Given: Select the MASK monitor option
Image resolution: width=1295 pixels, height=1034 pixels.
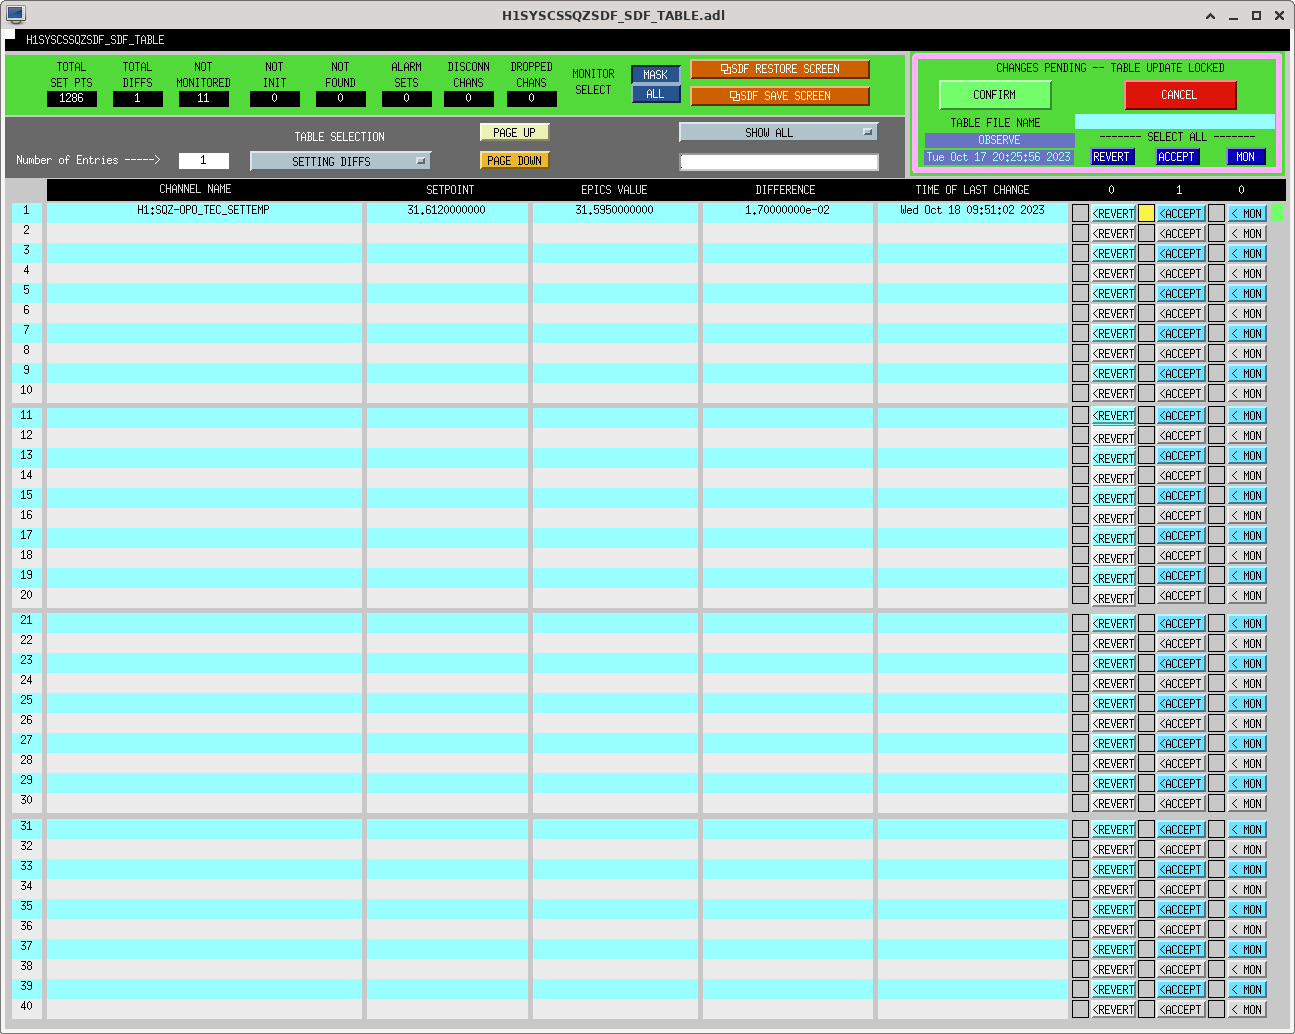Looking at the screenshot, I should click(655, 75).
